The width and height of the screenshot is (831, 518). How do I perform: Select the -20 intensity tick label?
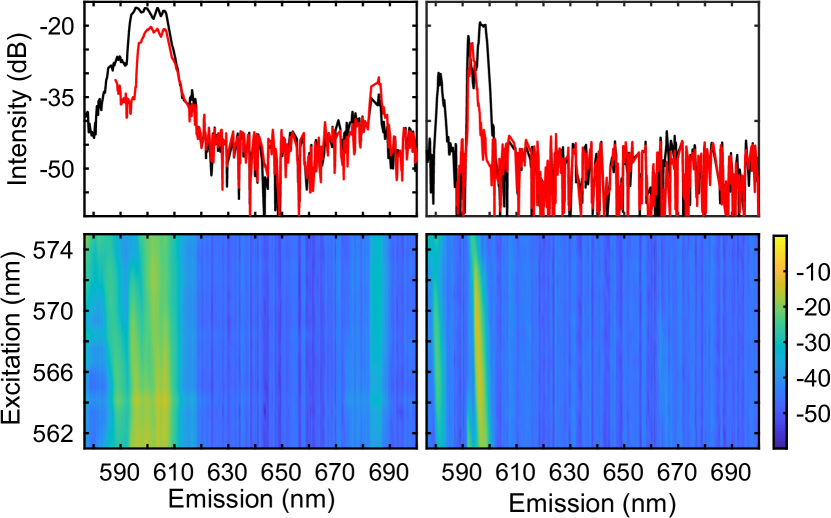[59, 25]
